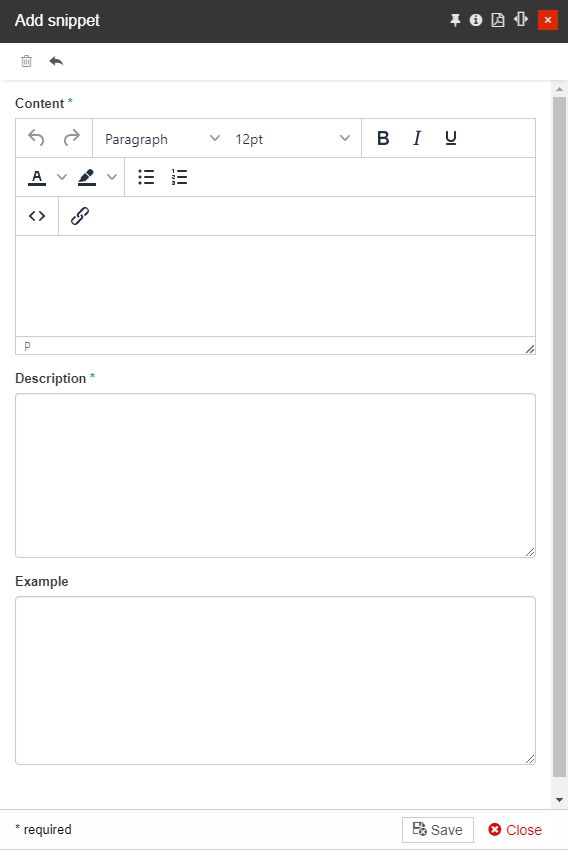568x850 pixels.
Task: Click the trash delete icon
Action: (x=27, y=61)
